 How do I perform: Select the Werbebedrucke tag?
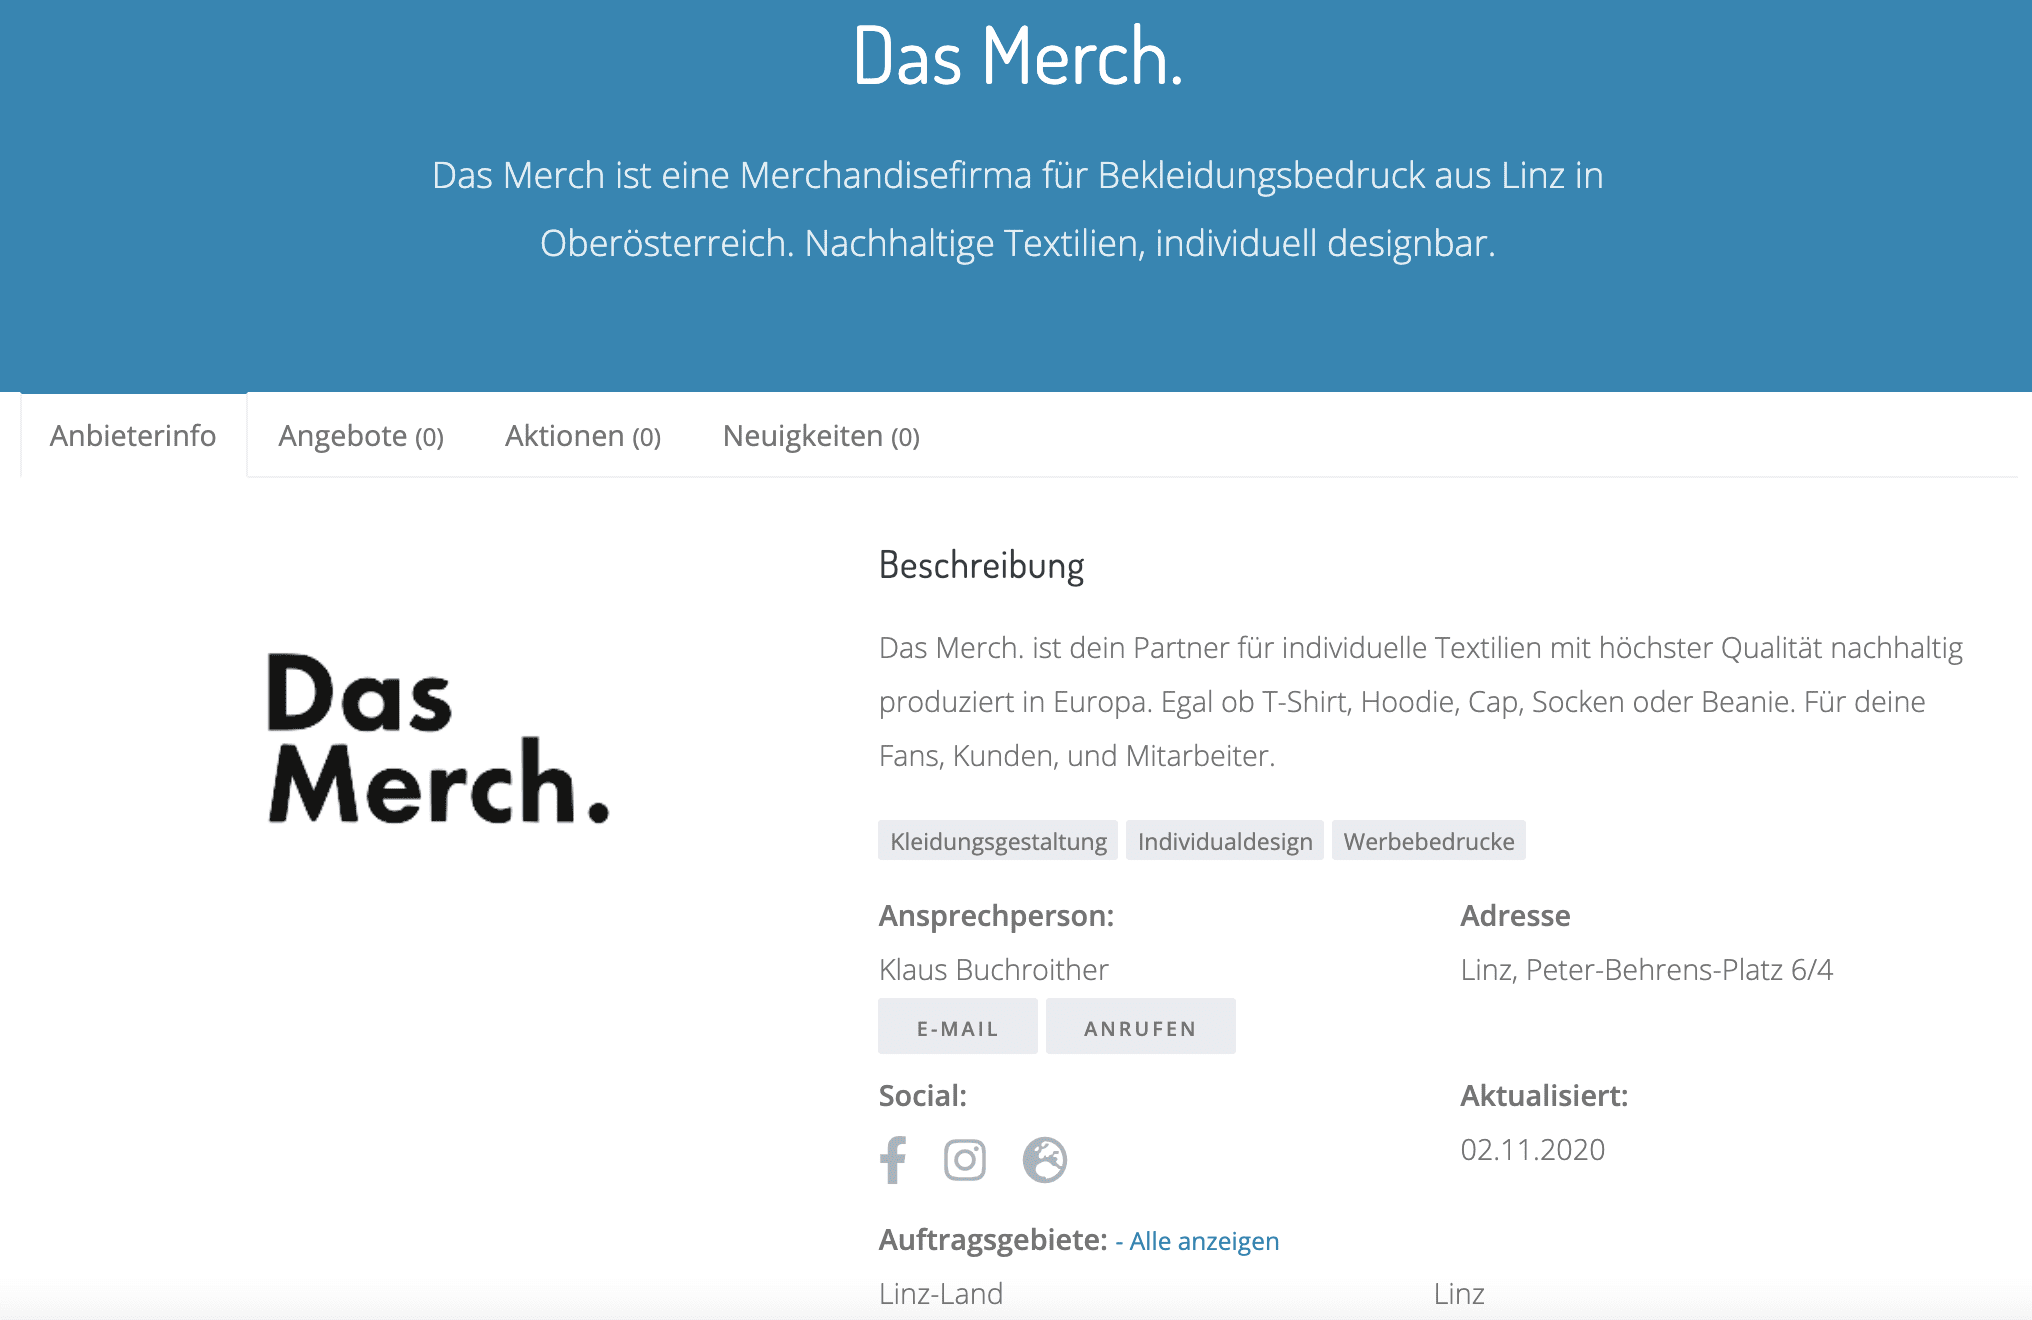click(1428, 841)
